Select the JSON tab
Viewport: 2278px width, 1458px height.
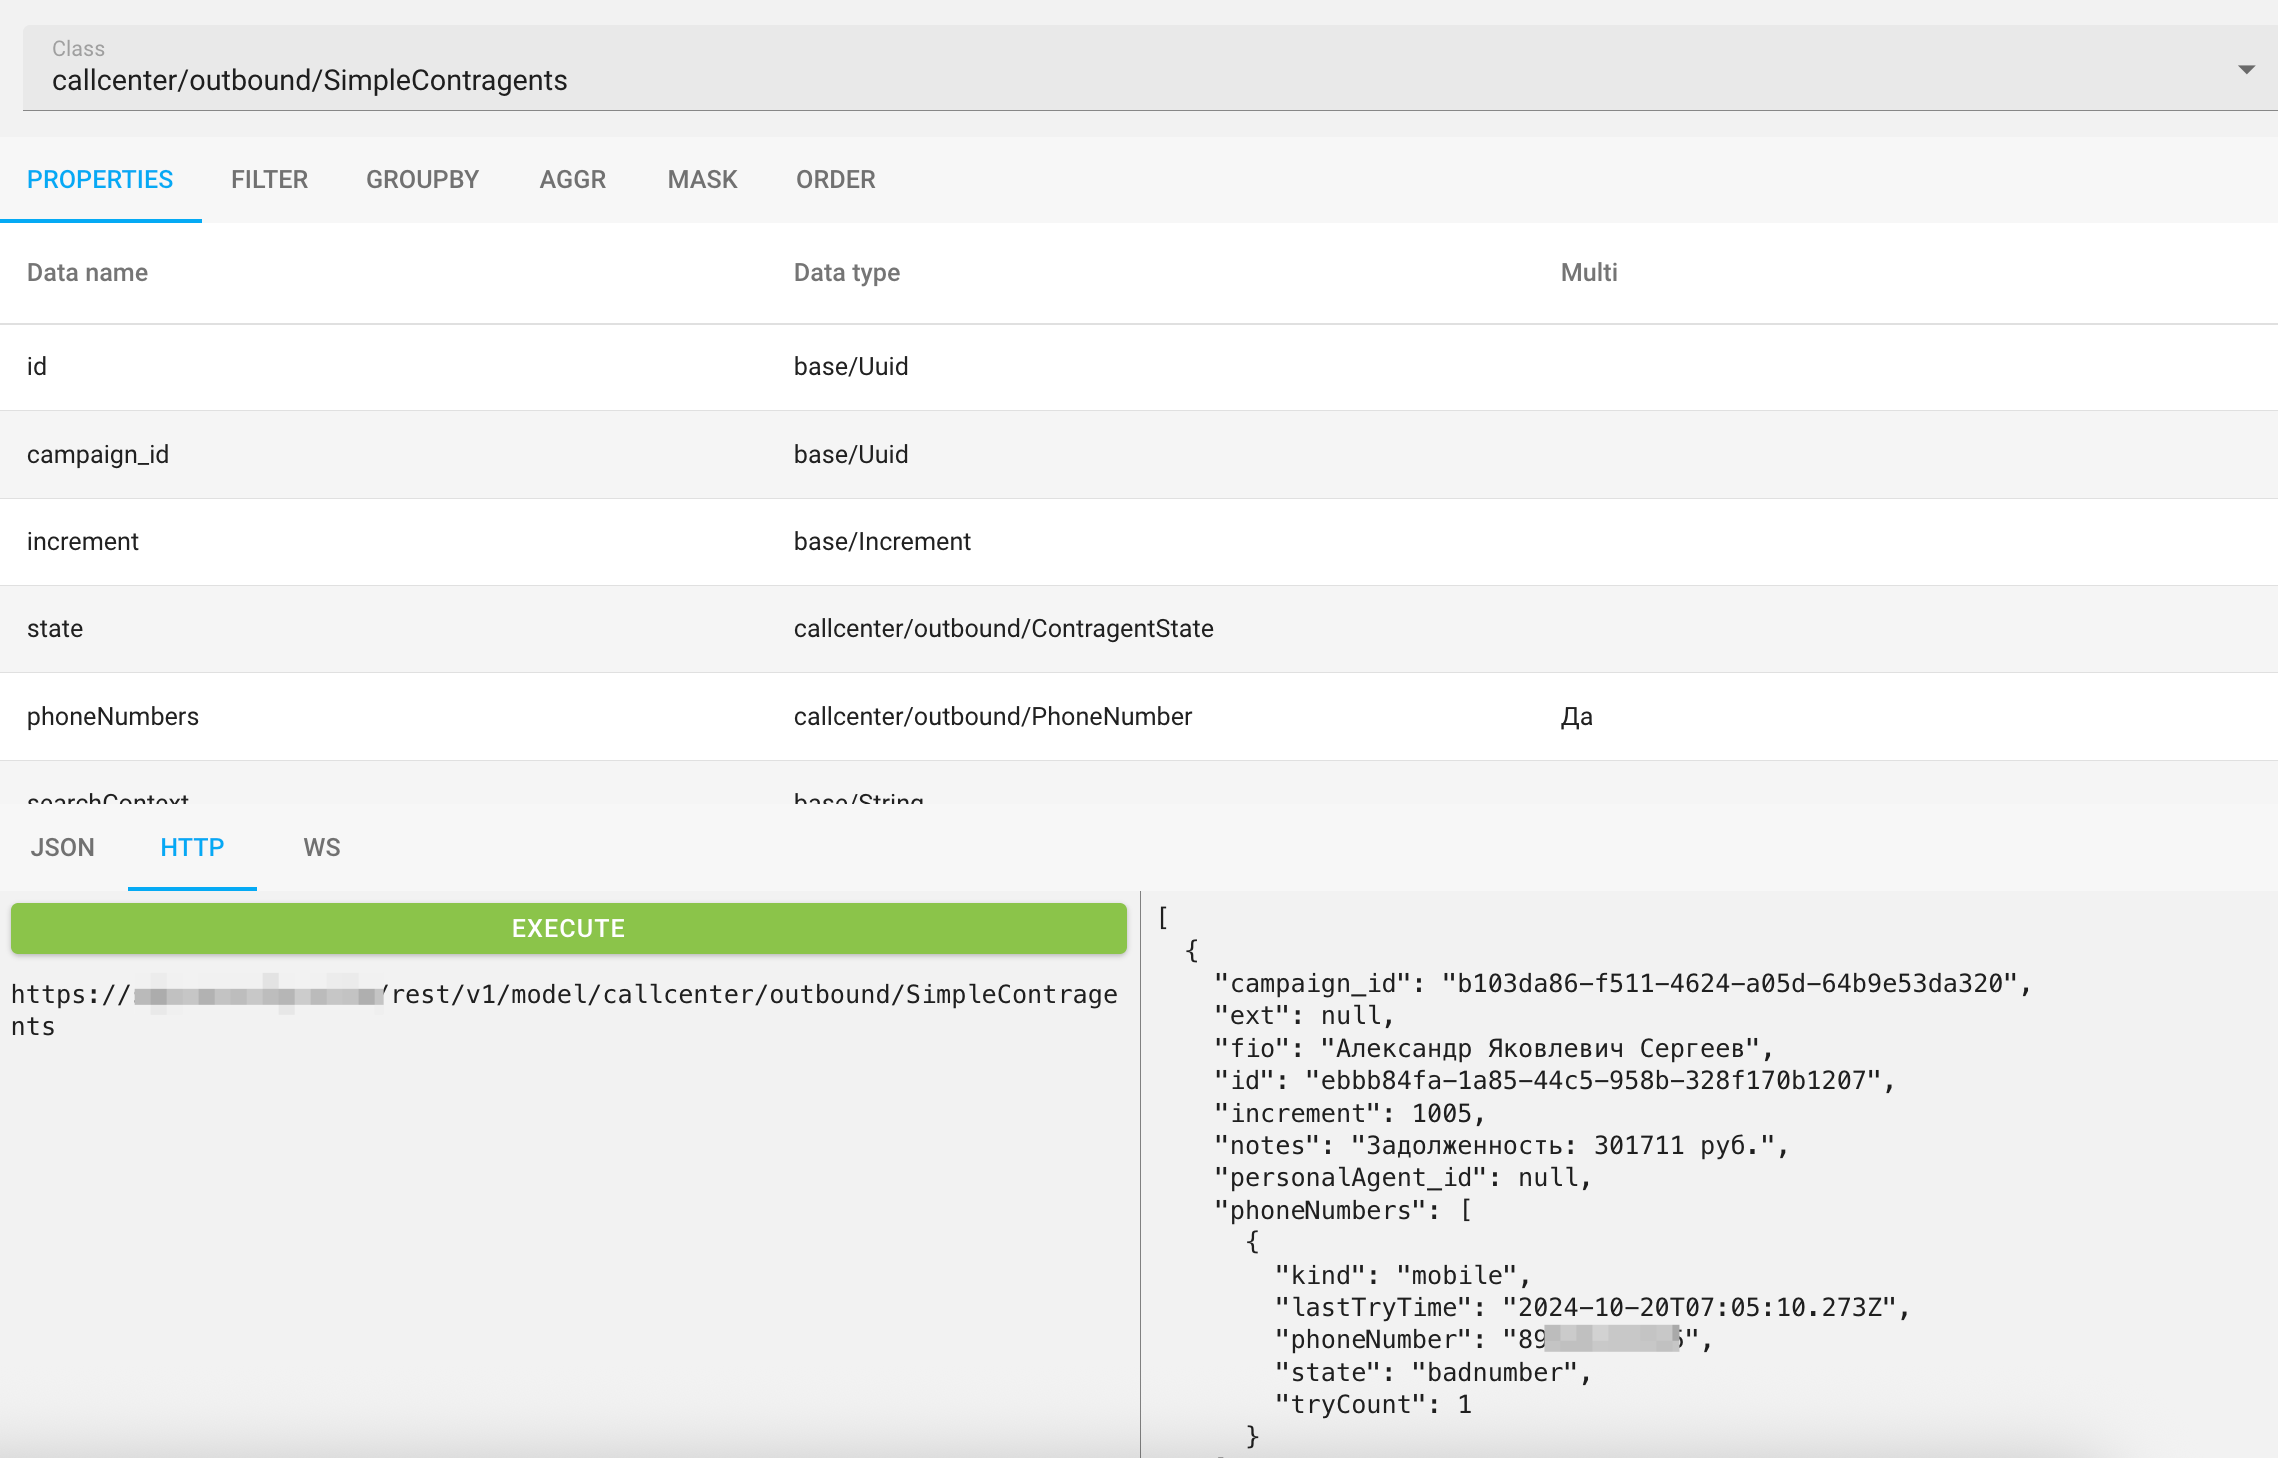click(x=62, y=848)
